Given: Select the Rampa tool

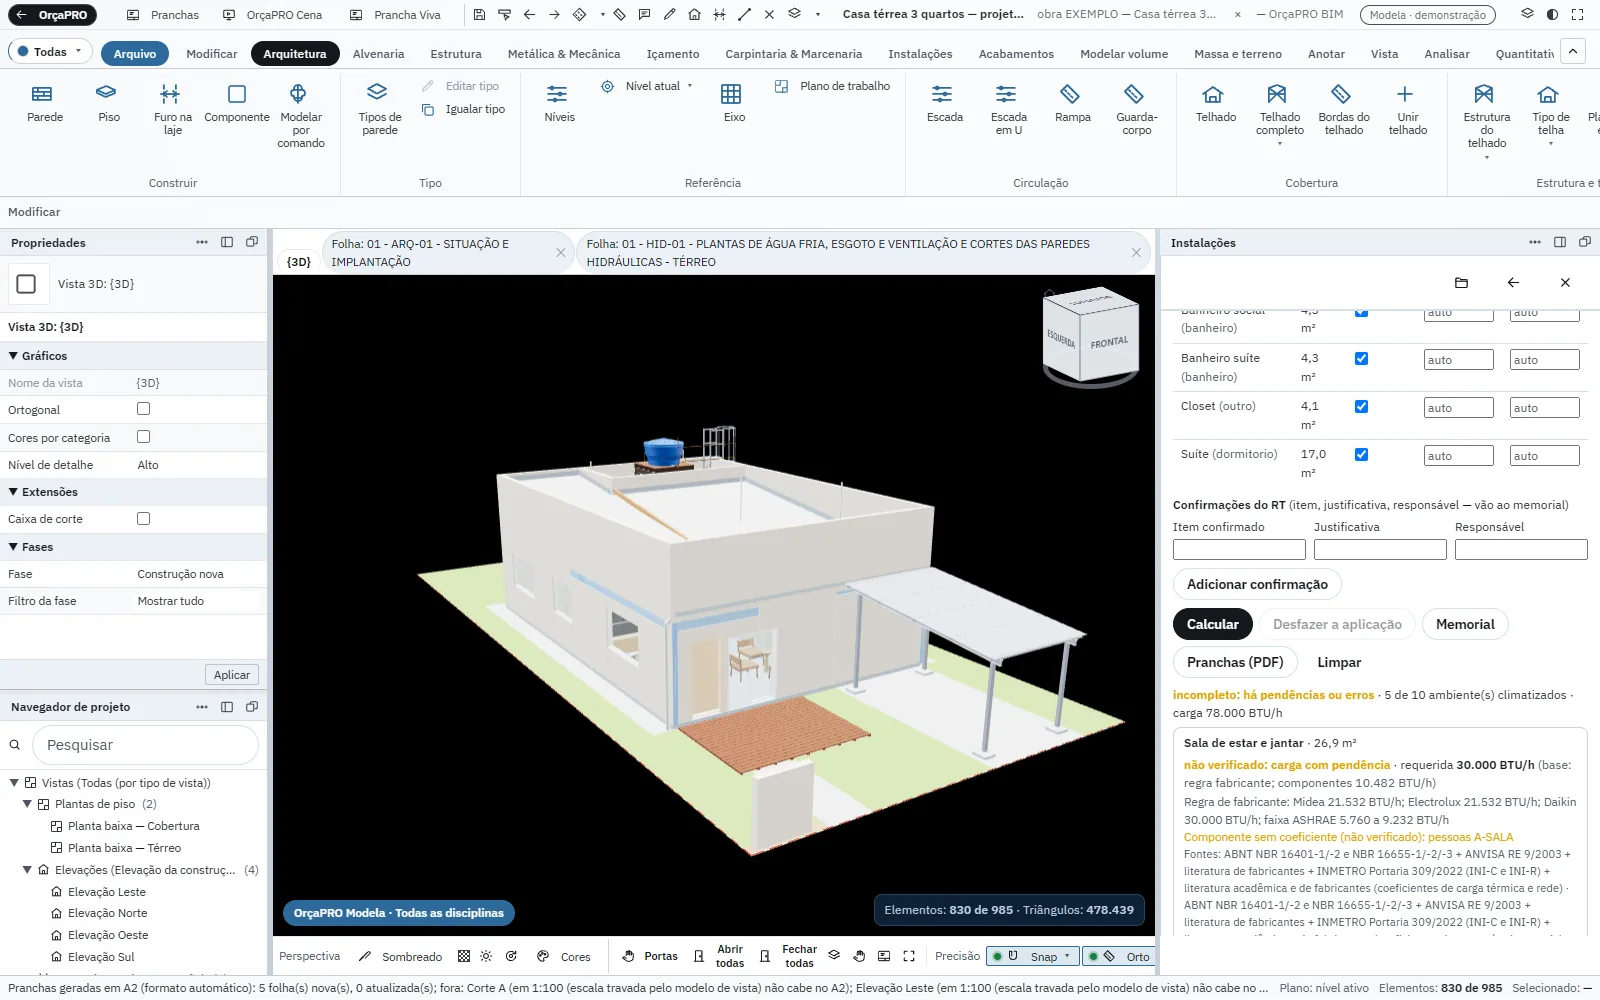Looking at the screenshot, I should coord(1072,104).
